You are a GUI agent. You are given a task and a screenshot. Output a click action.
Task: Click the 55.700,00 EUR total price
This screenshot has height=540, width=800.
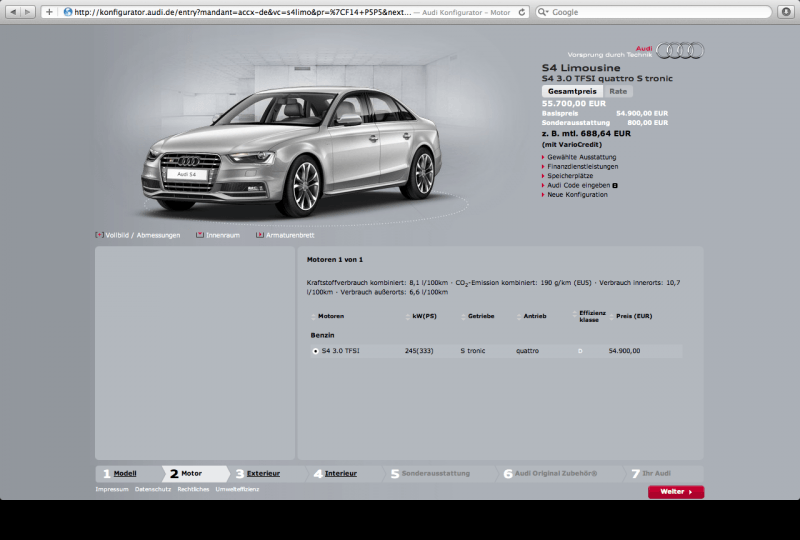point(574,103)
